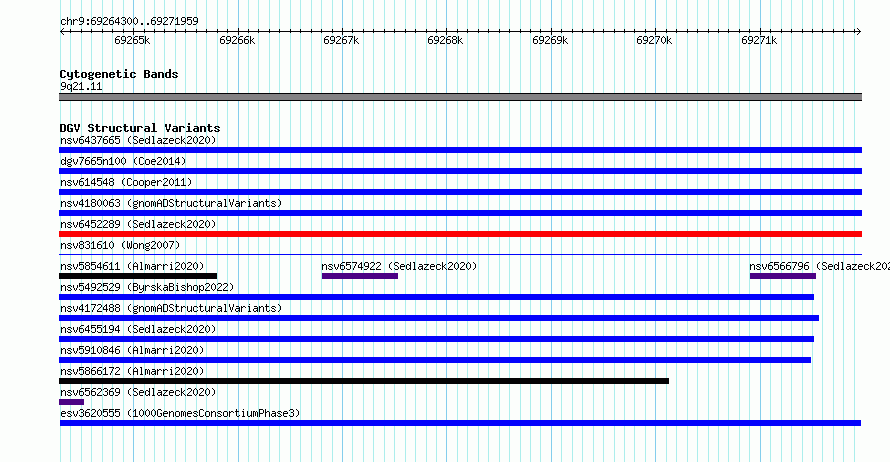Click the 69266k ruler mark
Viewport: 890px width, 462px height.
pyautogui.click(x=237, y=40)
